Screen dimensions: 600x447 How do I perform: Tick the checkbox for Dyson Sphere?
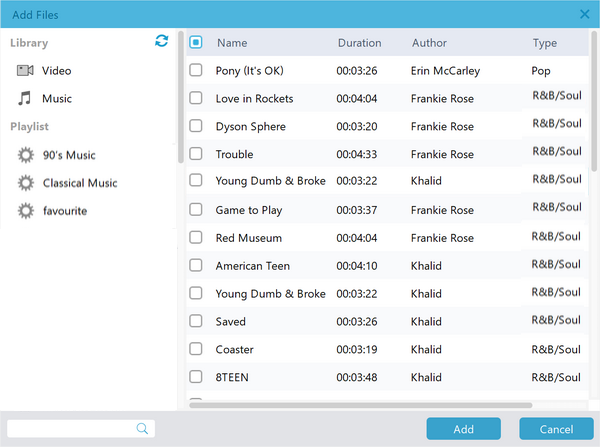tap(196, 127)
